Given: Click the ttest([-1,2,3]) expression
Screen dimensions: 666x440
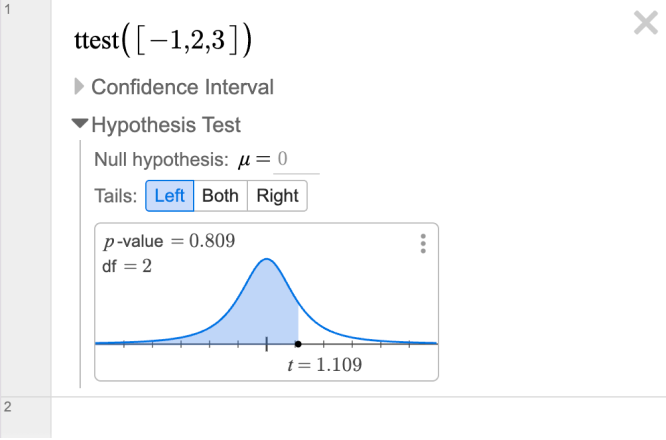Looking at the screenshot, I should 163,40.
